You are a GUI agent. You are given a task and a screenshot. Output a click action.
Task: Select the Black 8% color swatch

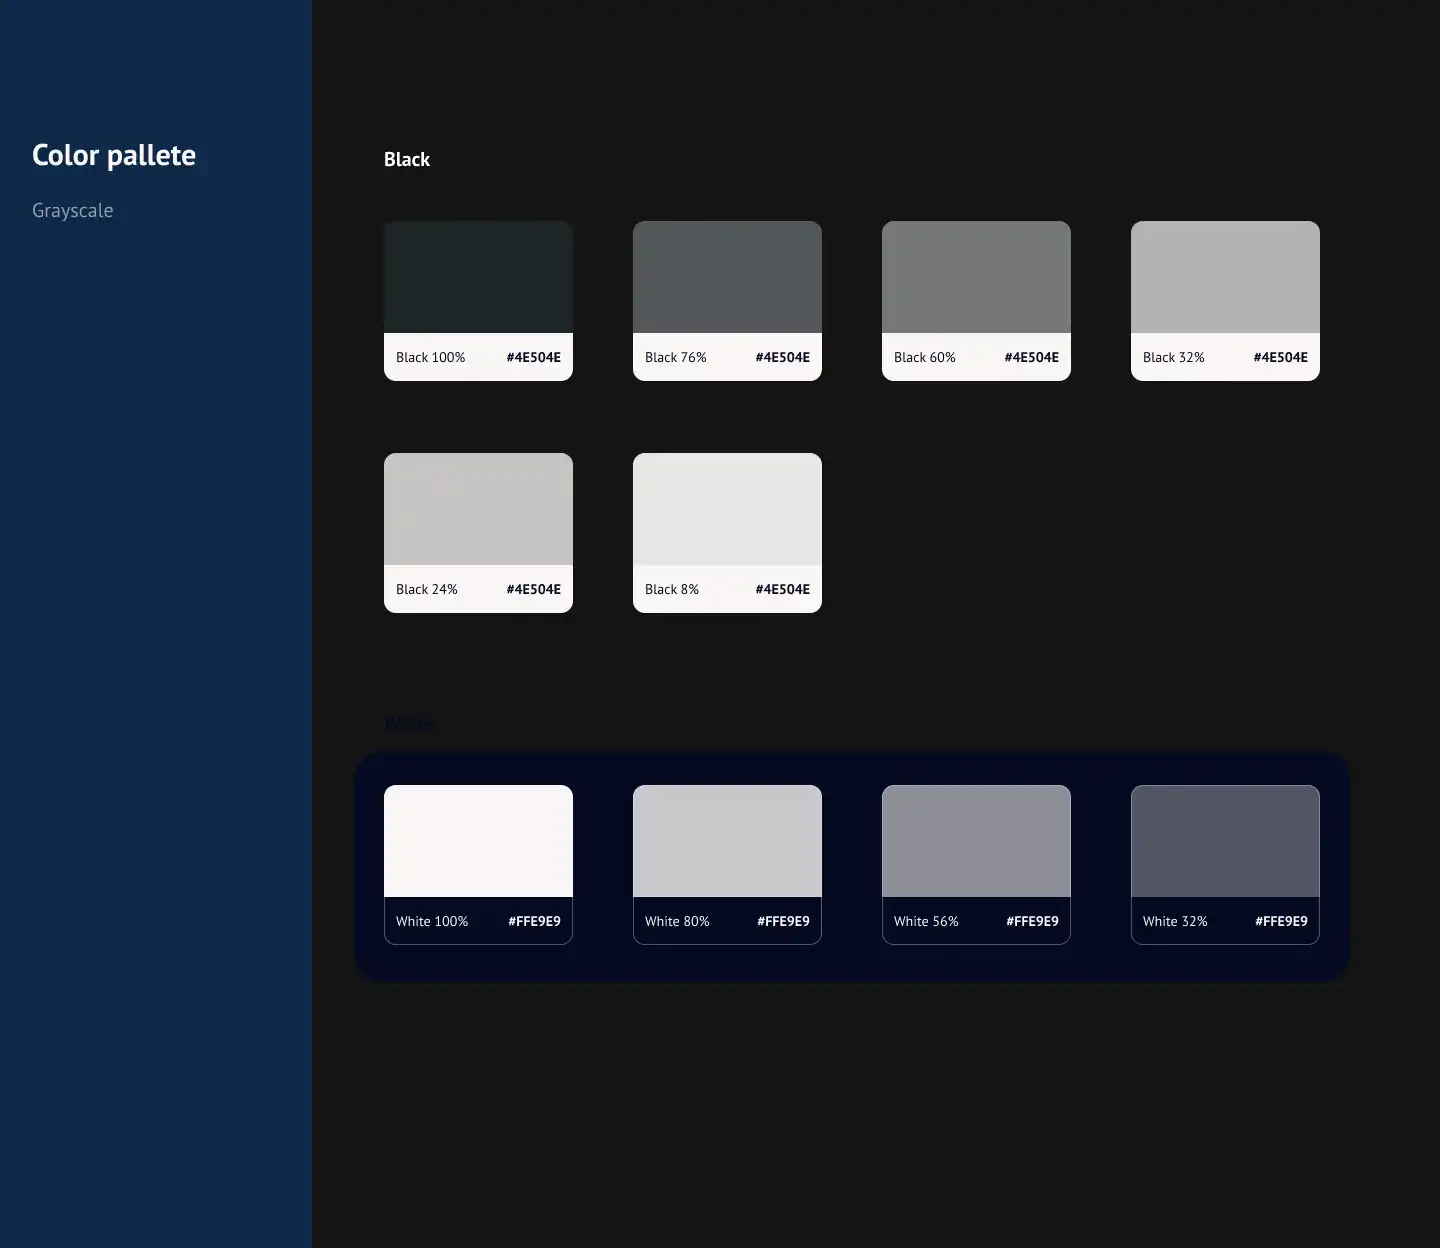coord(727,533)
